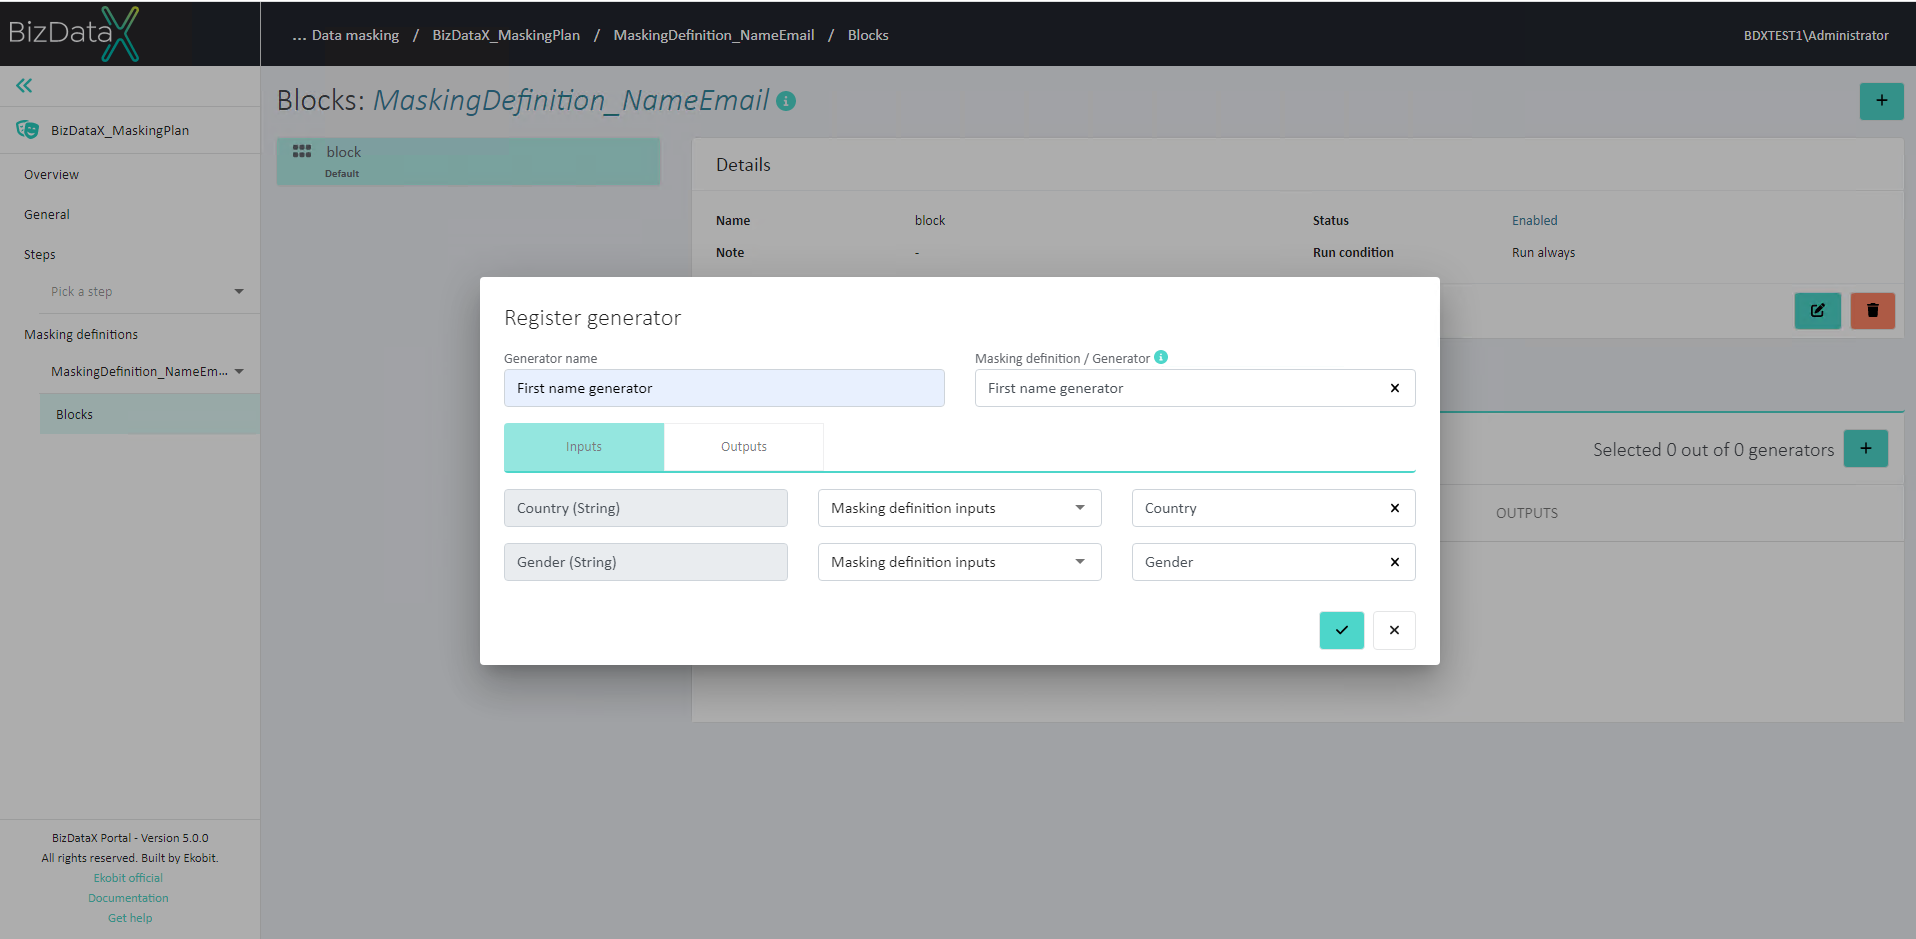Click the BizDataX logo
This screenshot has height=939, width=1916.
click(x=74, y=34)
